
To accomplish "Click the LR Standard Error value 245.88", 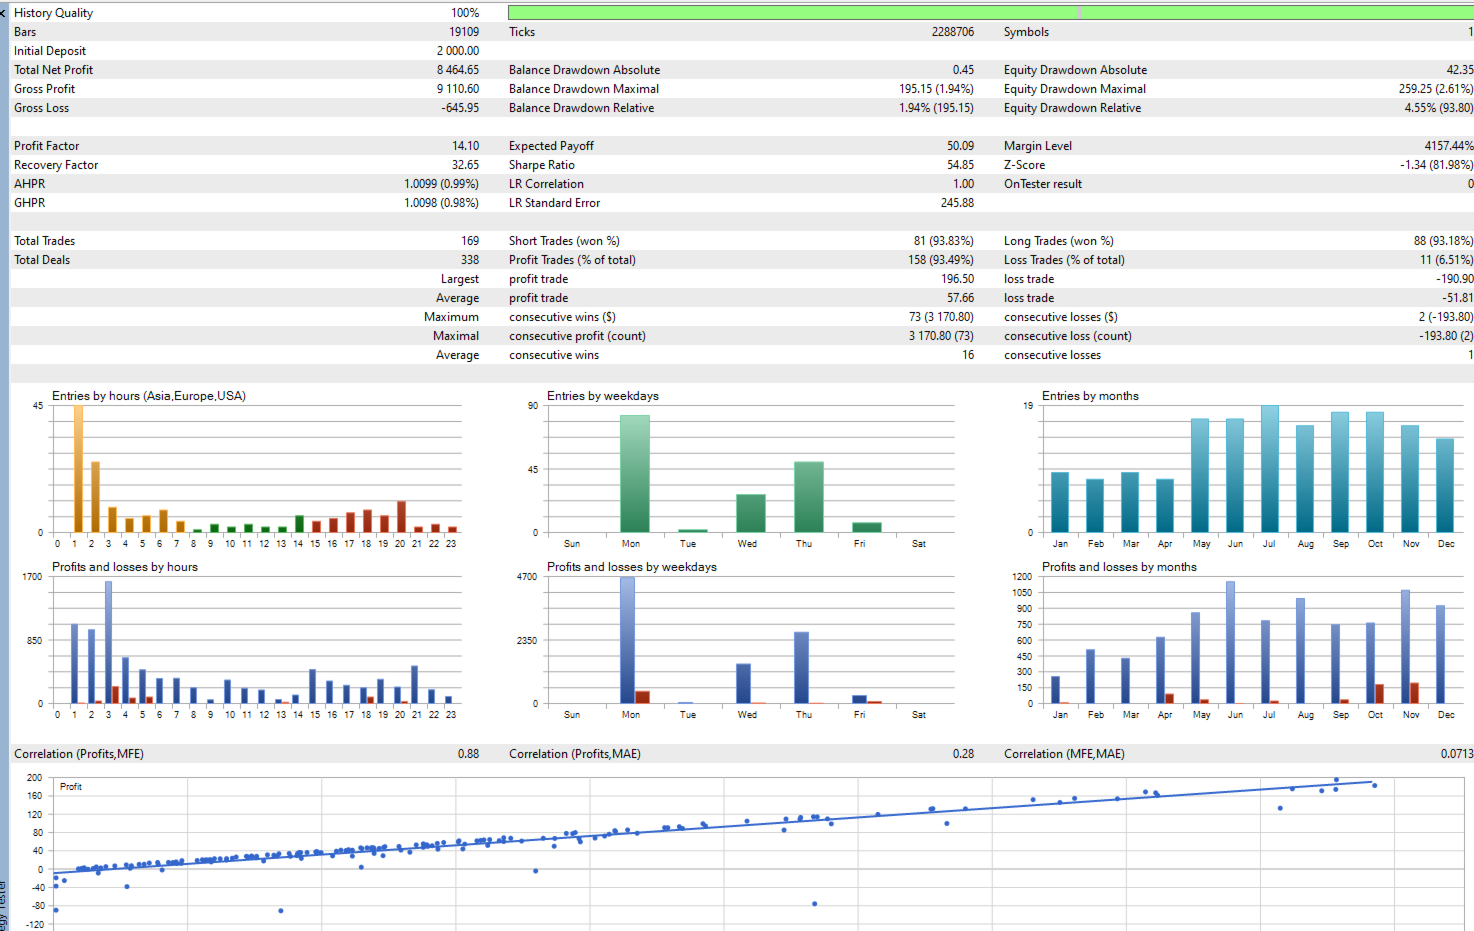I will point(958,203).
